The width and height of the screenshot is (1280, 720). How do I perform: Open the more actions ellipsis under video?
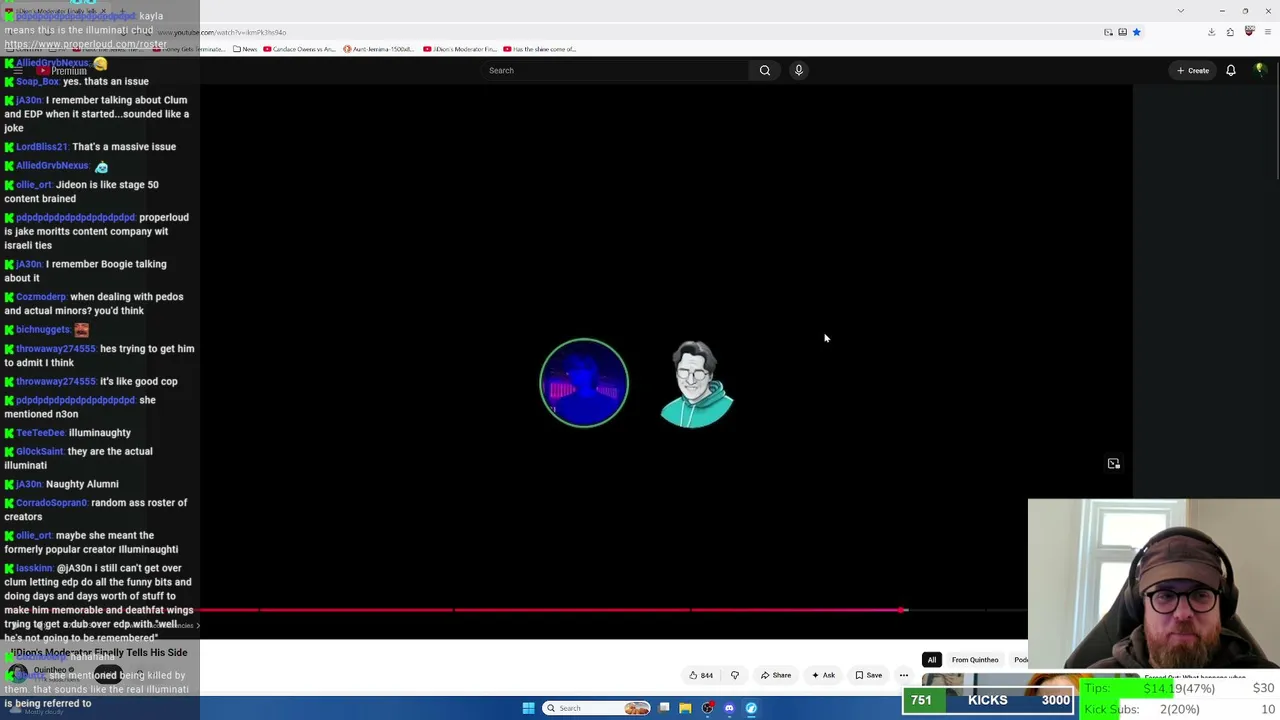(x=904, y=675)
